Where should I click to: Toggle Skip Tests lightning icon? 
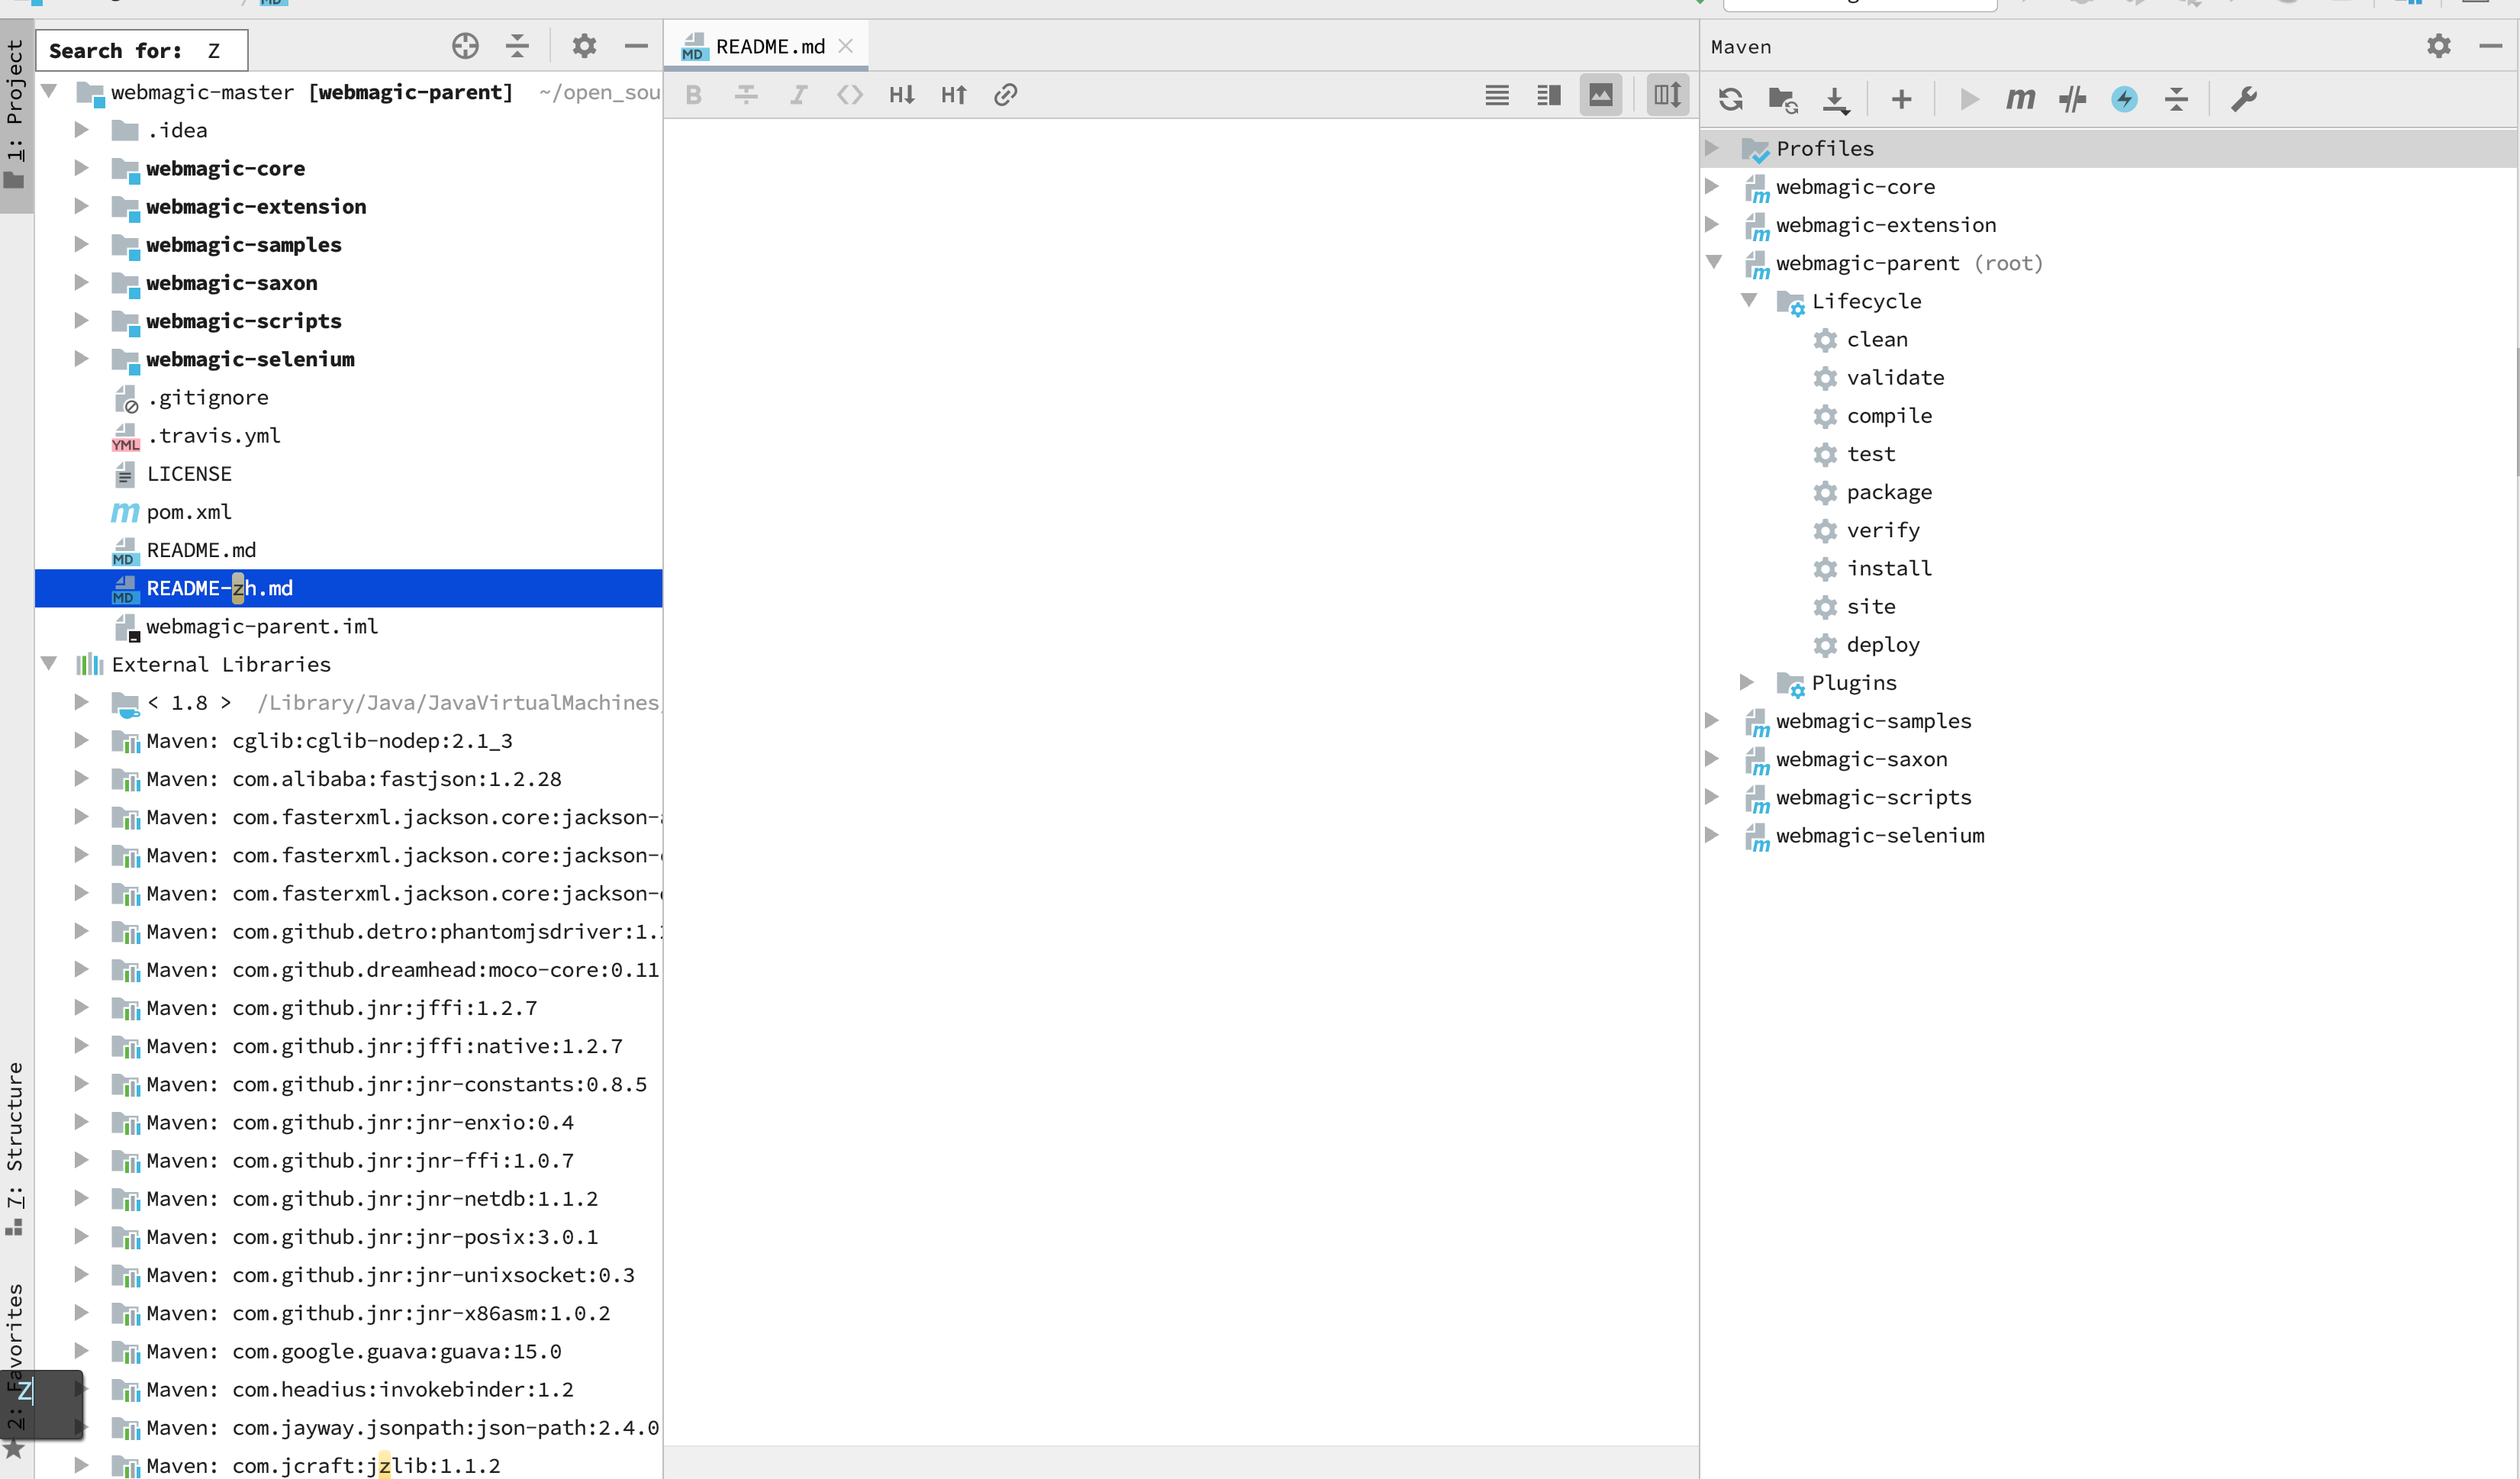coord(2124,99)
